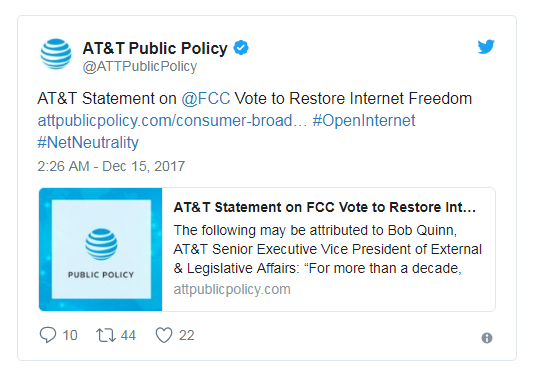533x377 pixels.
Task: Open the AT&T globe profile avatar
Action: [56, 54]
